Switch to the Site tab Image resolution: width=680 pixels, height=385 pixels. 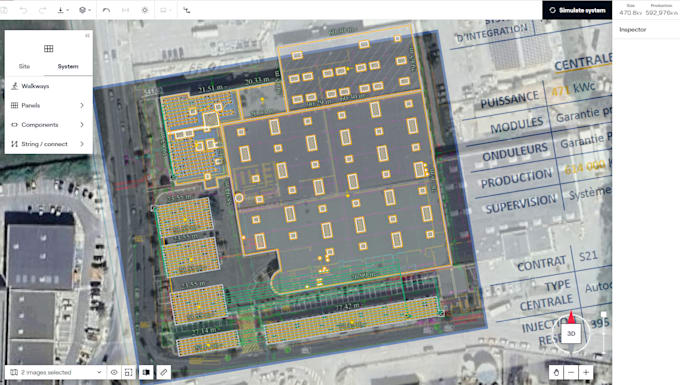pyautogui.click(x=24, y=66)
